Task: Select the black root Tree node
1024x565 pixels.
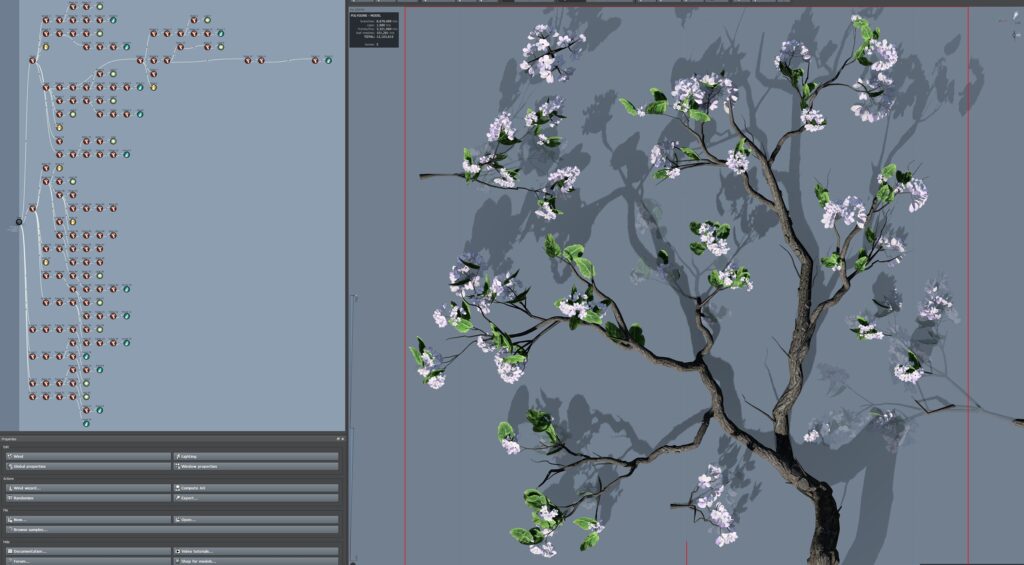Action: tap(19, 222)
